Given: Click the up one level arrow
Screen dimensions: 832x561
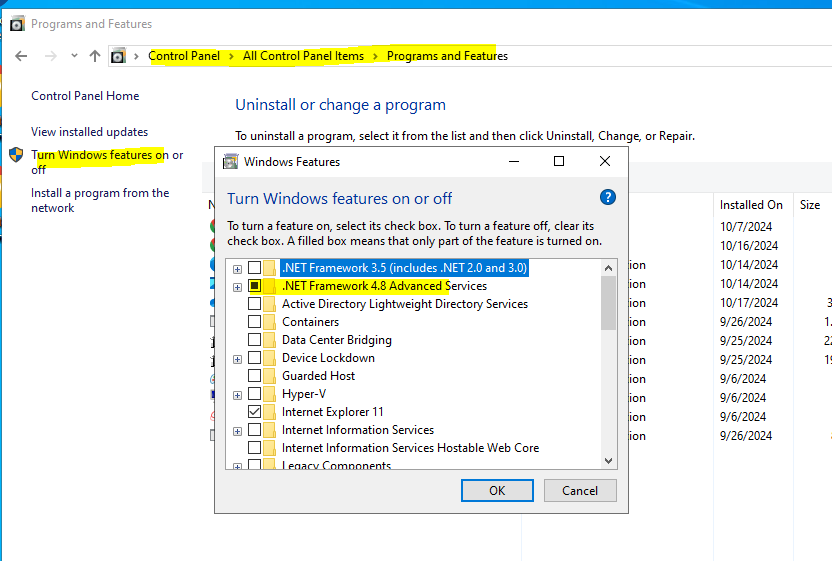Looking at the screenshot, I should coord(95,56).
